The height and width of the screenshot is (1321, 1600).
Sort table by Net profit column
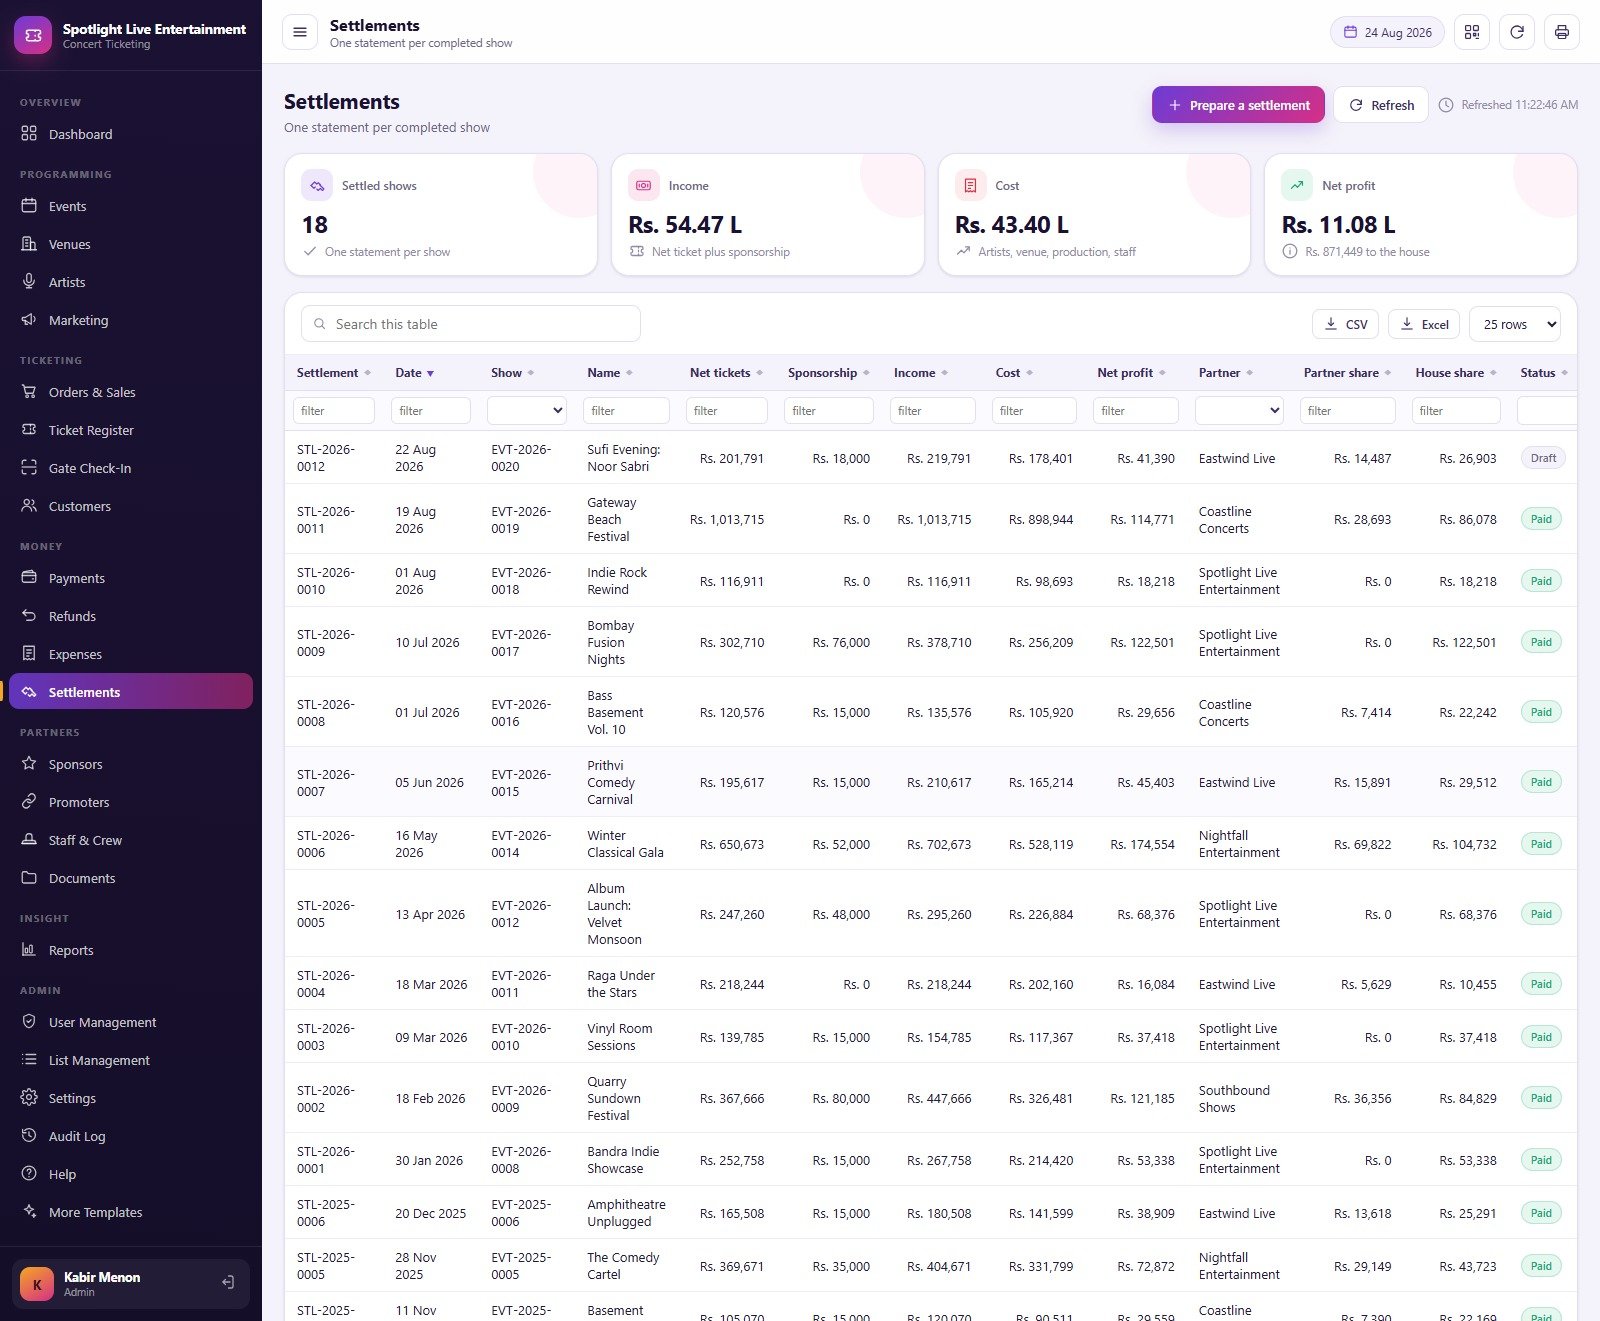tap(1131, 373)
